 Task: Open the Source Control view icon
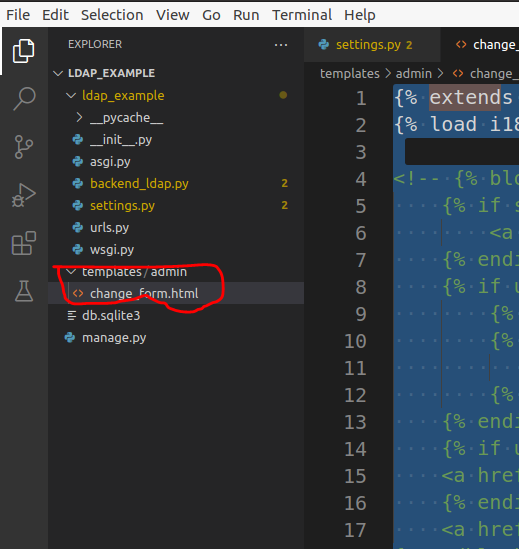(24, 147)
